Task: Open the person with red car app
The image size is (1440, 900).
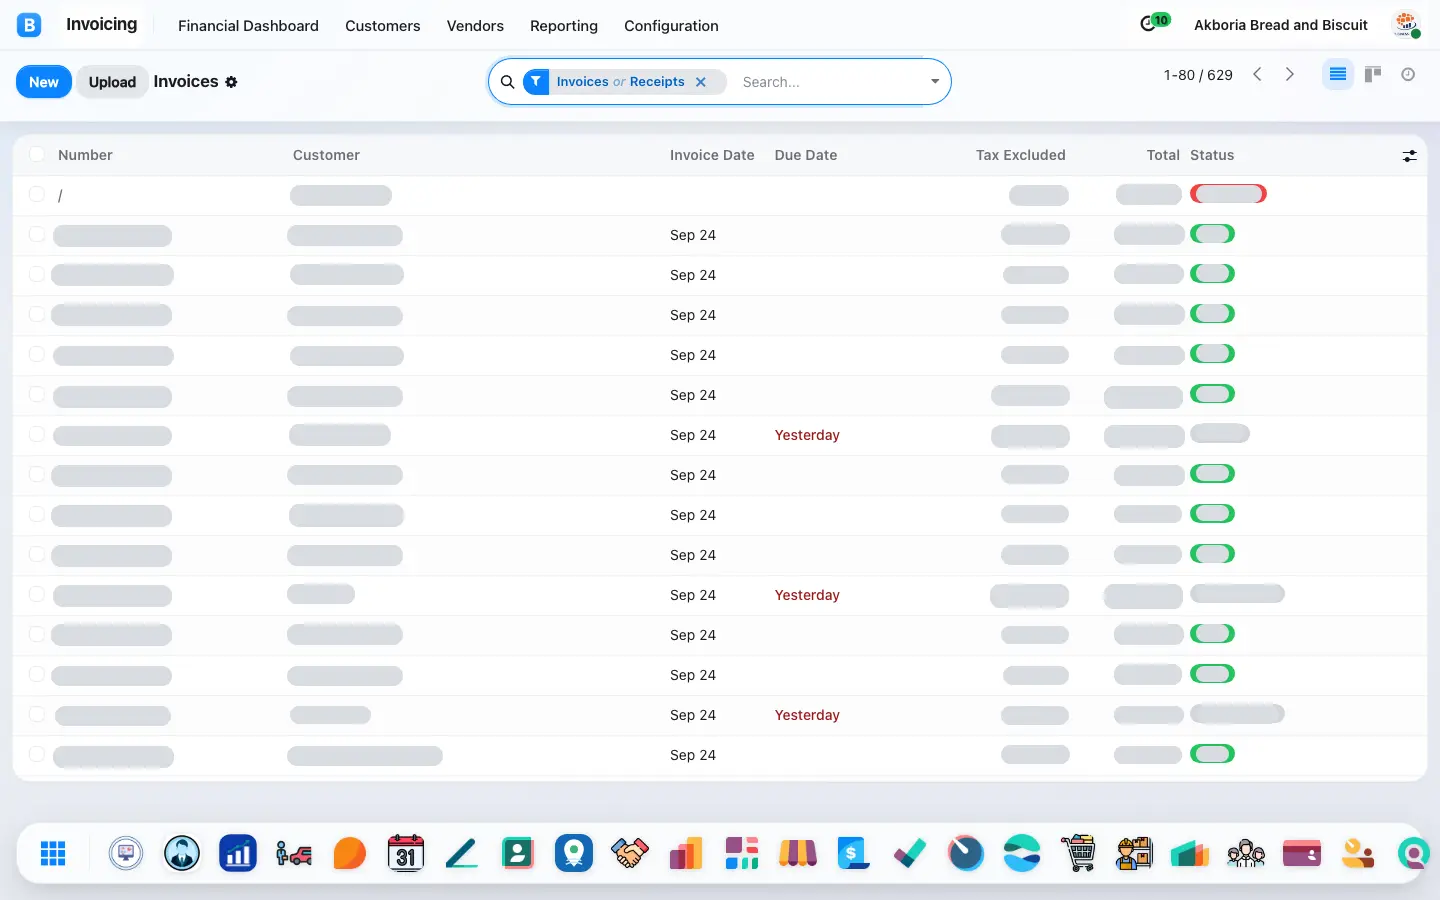Action: [294, 853]
